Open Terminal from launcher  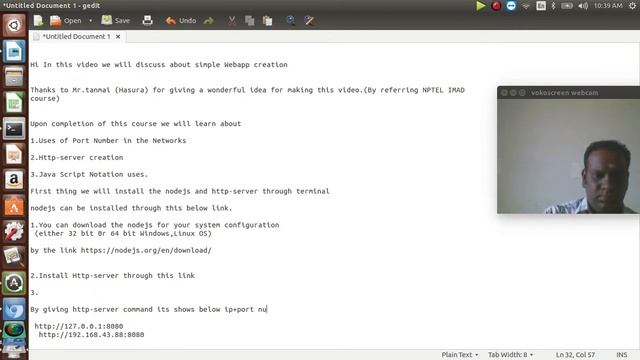14,129
